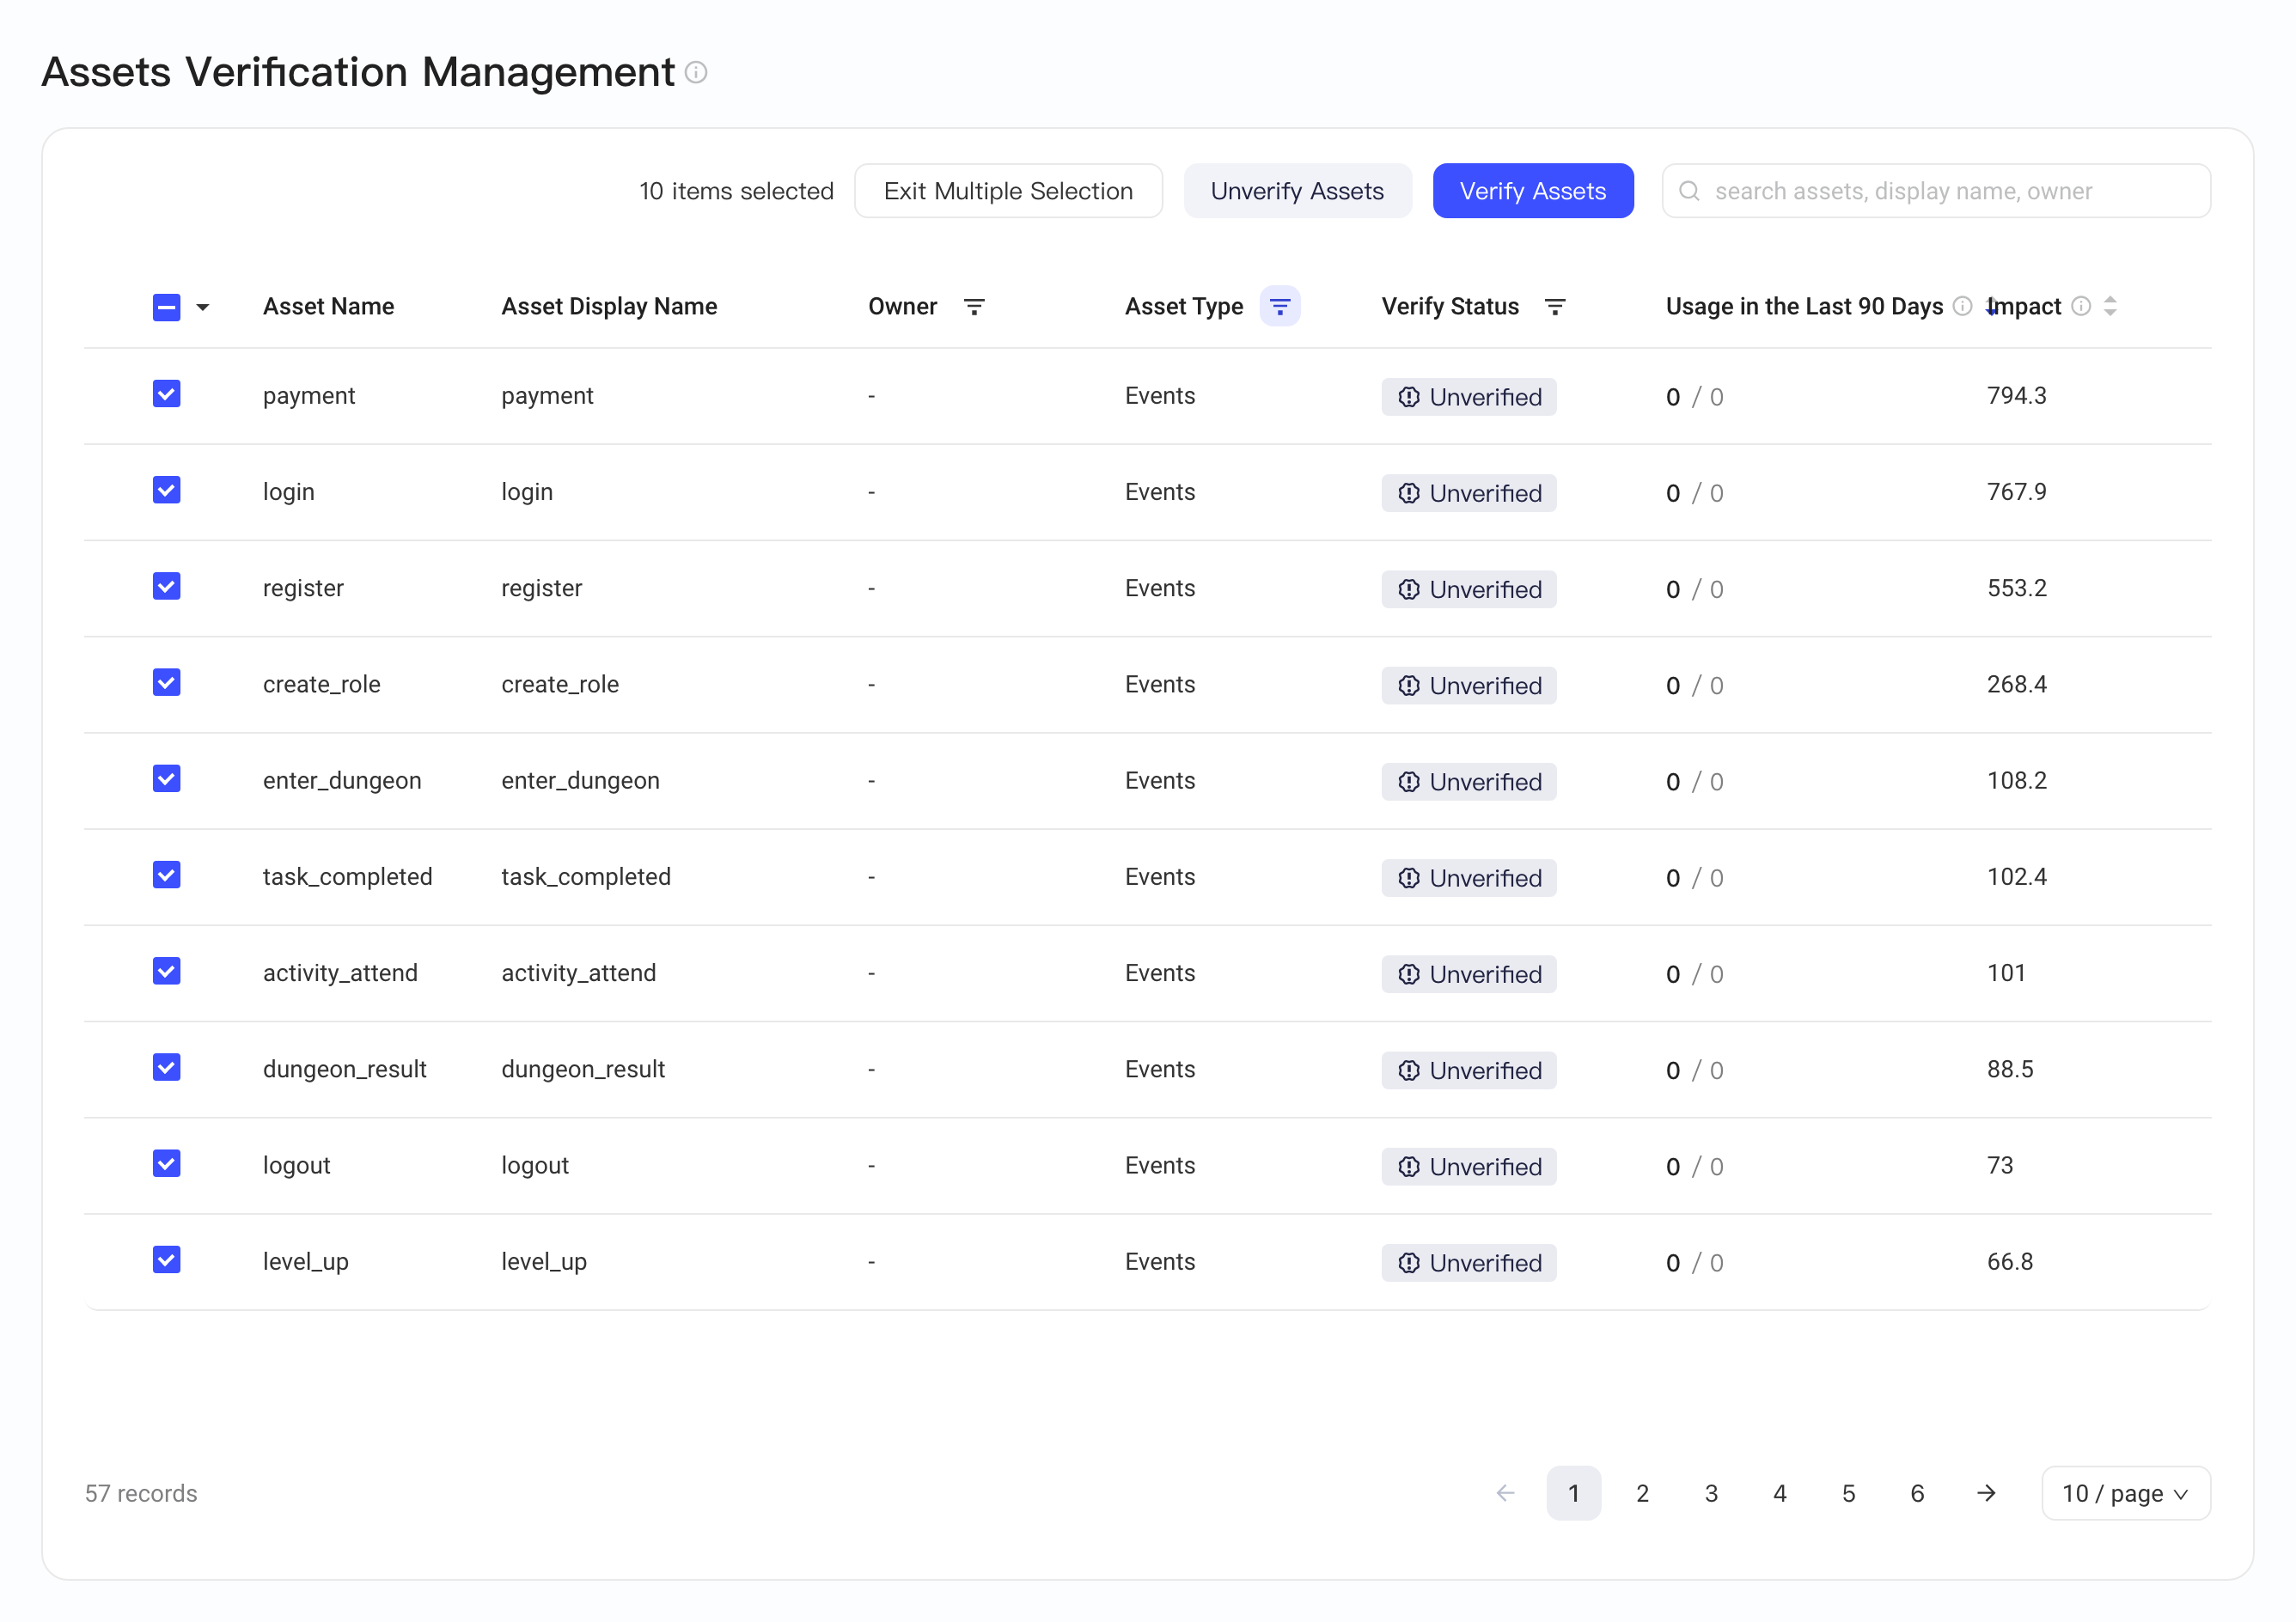The height and width of the screenshot is (1622, 2296).
Task: Uncheck the create_role row checkbox
Action: (x=167, y=682)
